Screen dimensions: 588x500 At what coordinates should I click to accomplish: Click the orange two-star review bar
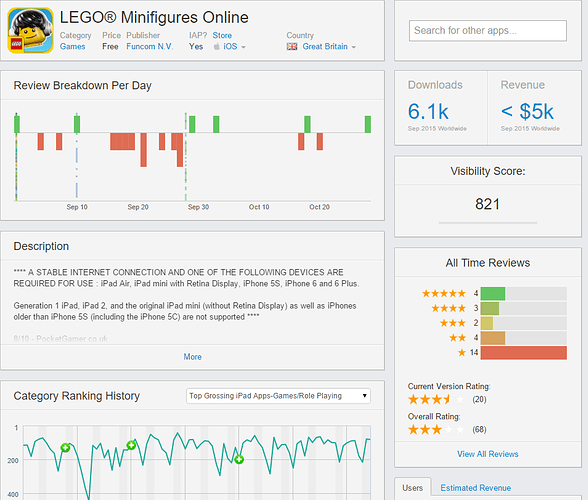tap(493, 338)
